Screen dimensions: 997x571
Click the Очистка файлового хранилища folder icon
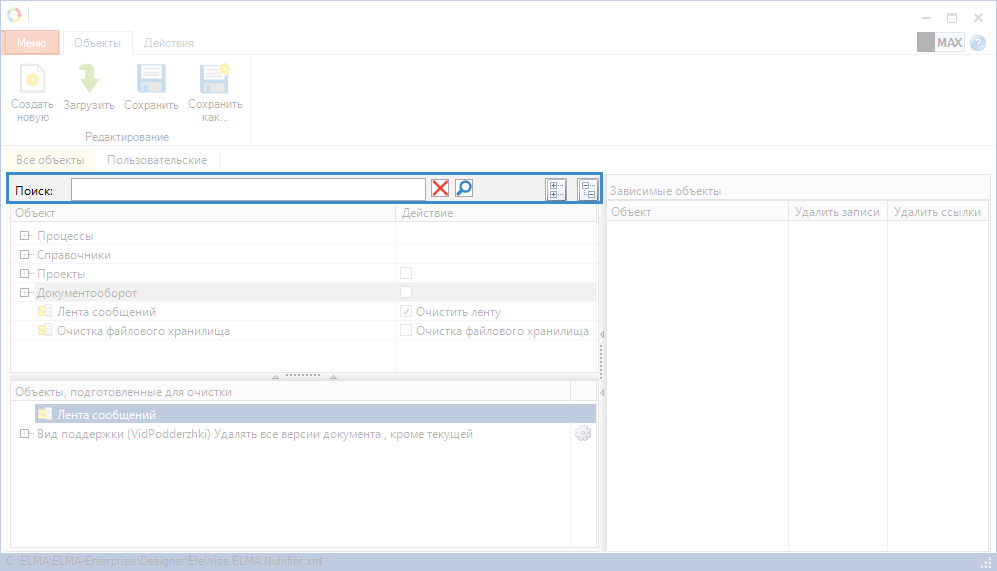tap(45, 331)
